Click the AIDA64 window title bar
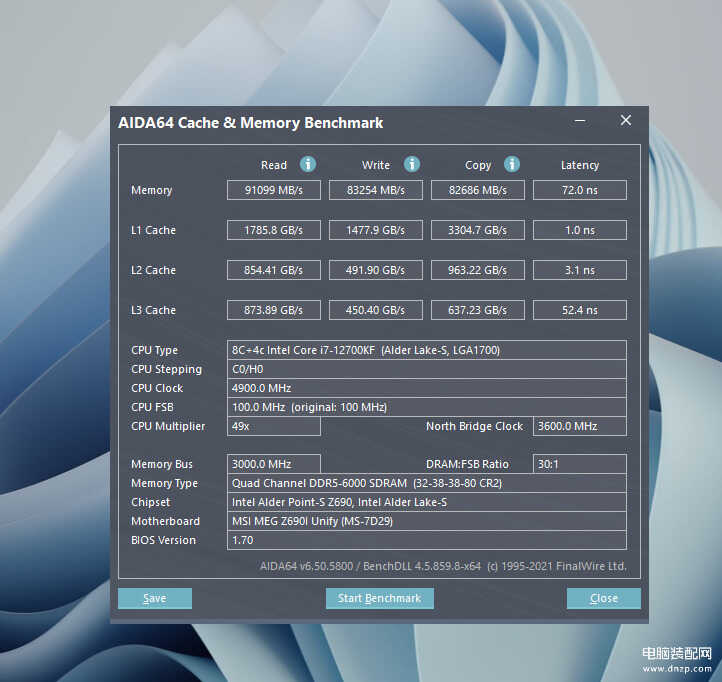722x682 pixels. click(x=330, y=123)
